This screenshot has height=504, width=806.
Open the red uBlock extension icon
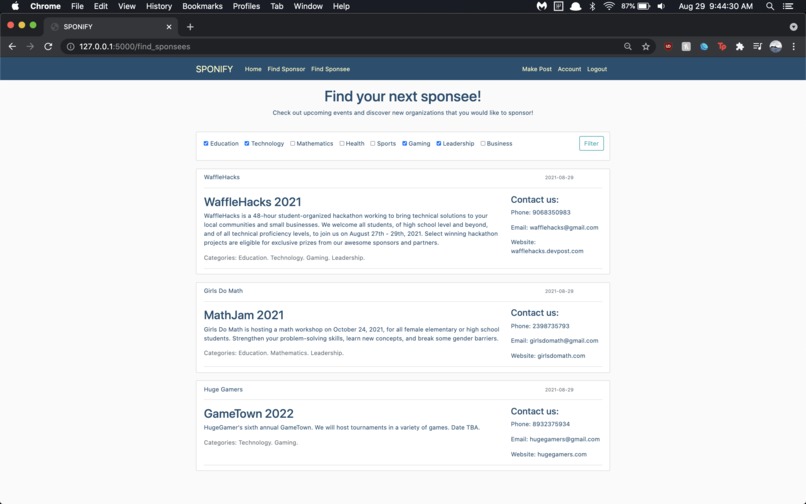pyautogui.click(x=668, y=46)
